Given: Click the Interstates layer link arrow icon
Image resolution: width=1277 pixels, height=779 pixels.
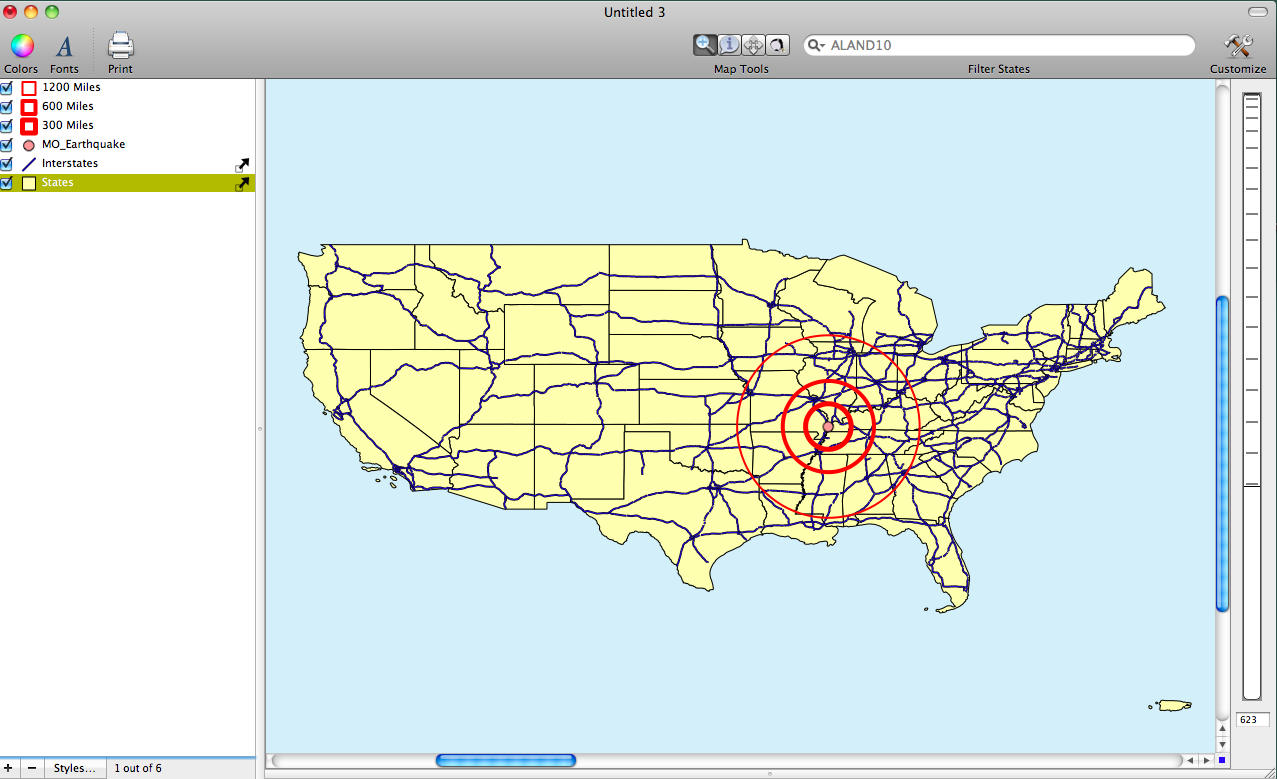Looking at the screenshot, I should [241, 165].
